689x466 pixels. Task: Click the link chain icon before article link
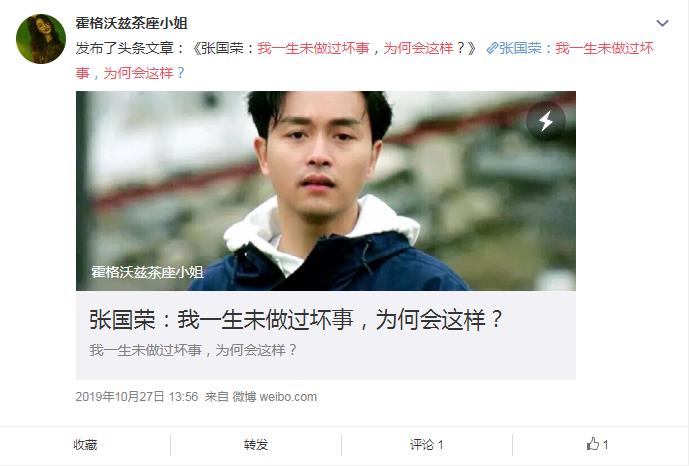point(492,48)
